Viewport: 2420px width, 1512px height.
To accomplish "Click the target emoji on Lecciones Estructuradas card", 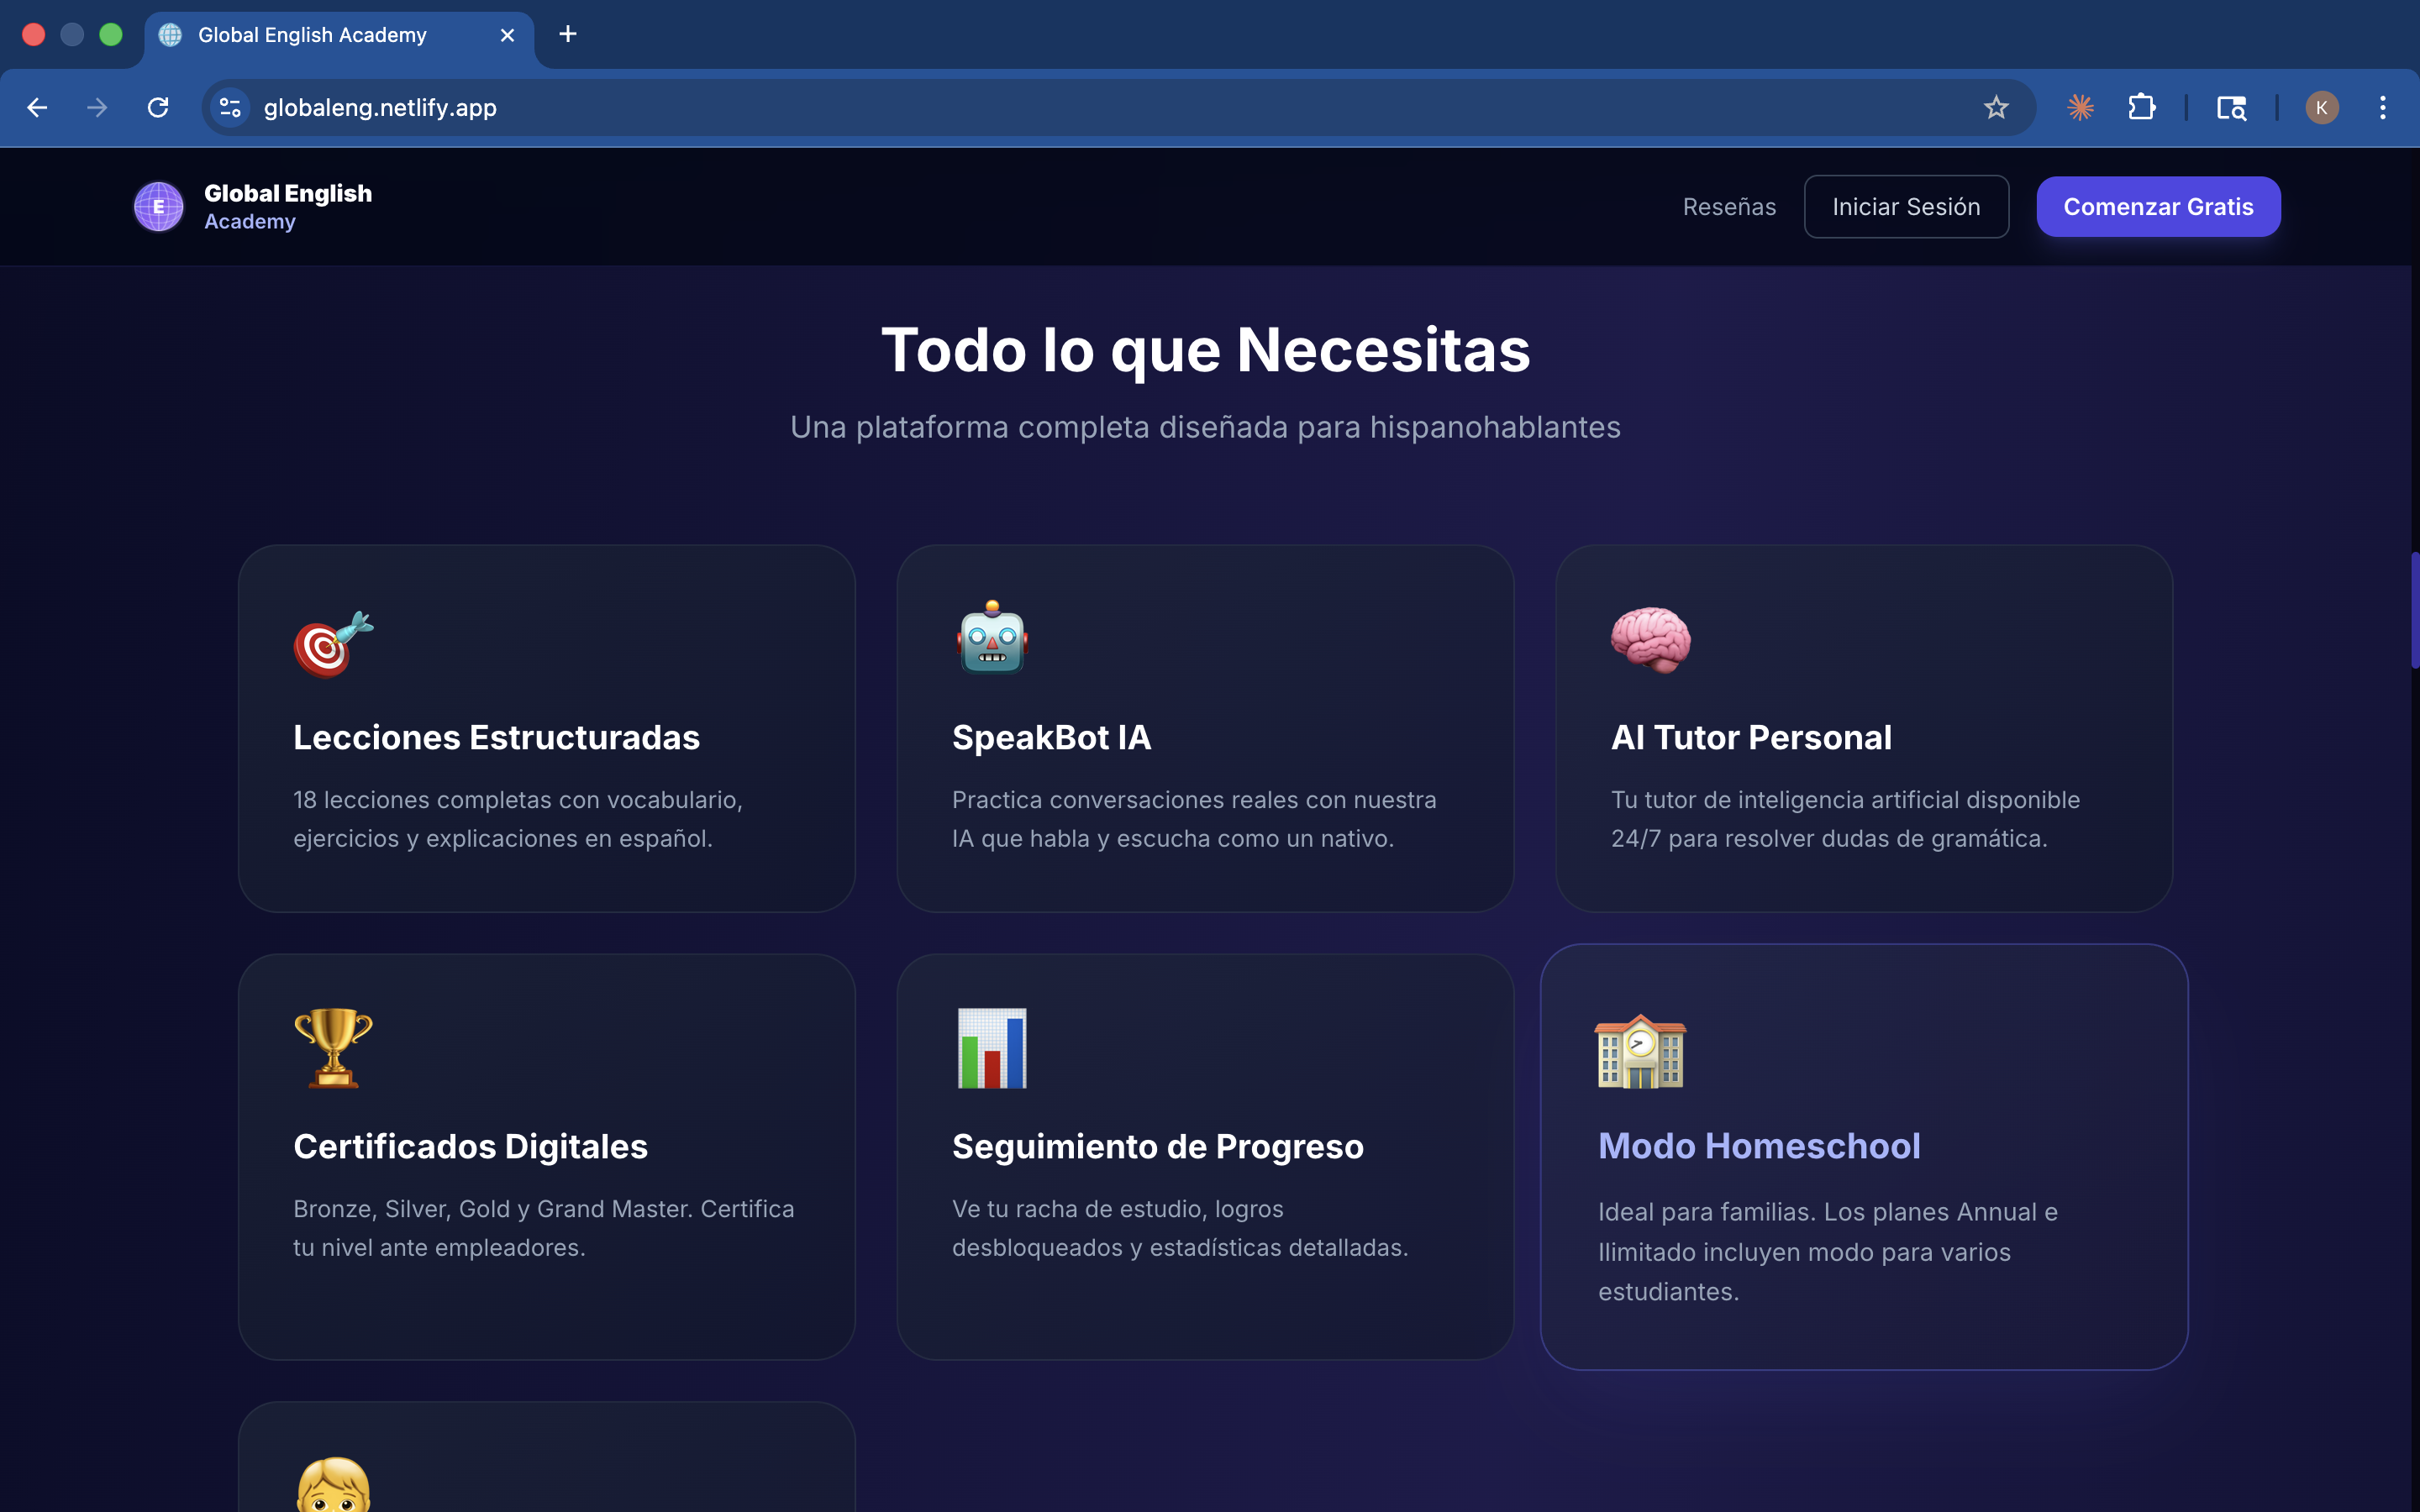I will [x=331, y=643].
